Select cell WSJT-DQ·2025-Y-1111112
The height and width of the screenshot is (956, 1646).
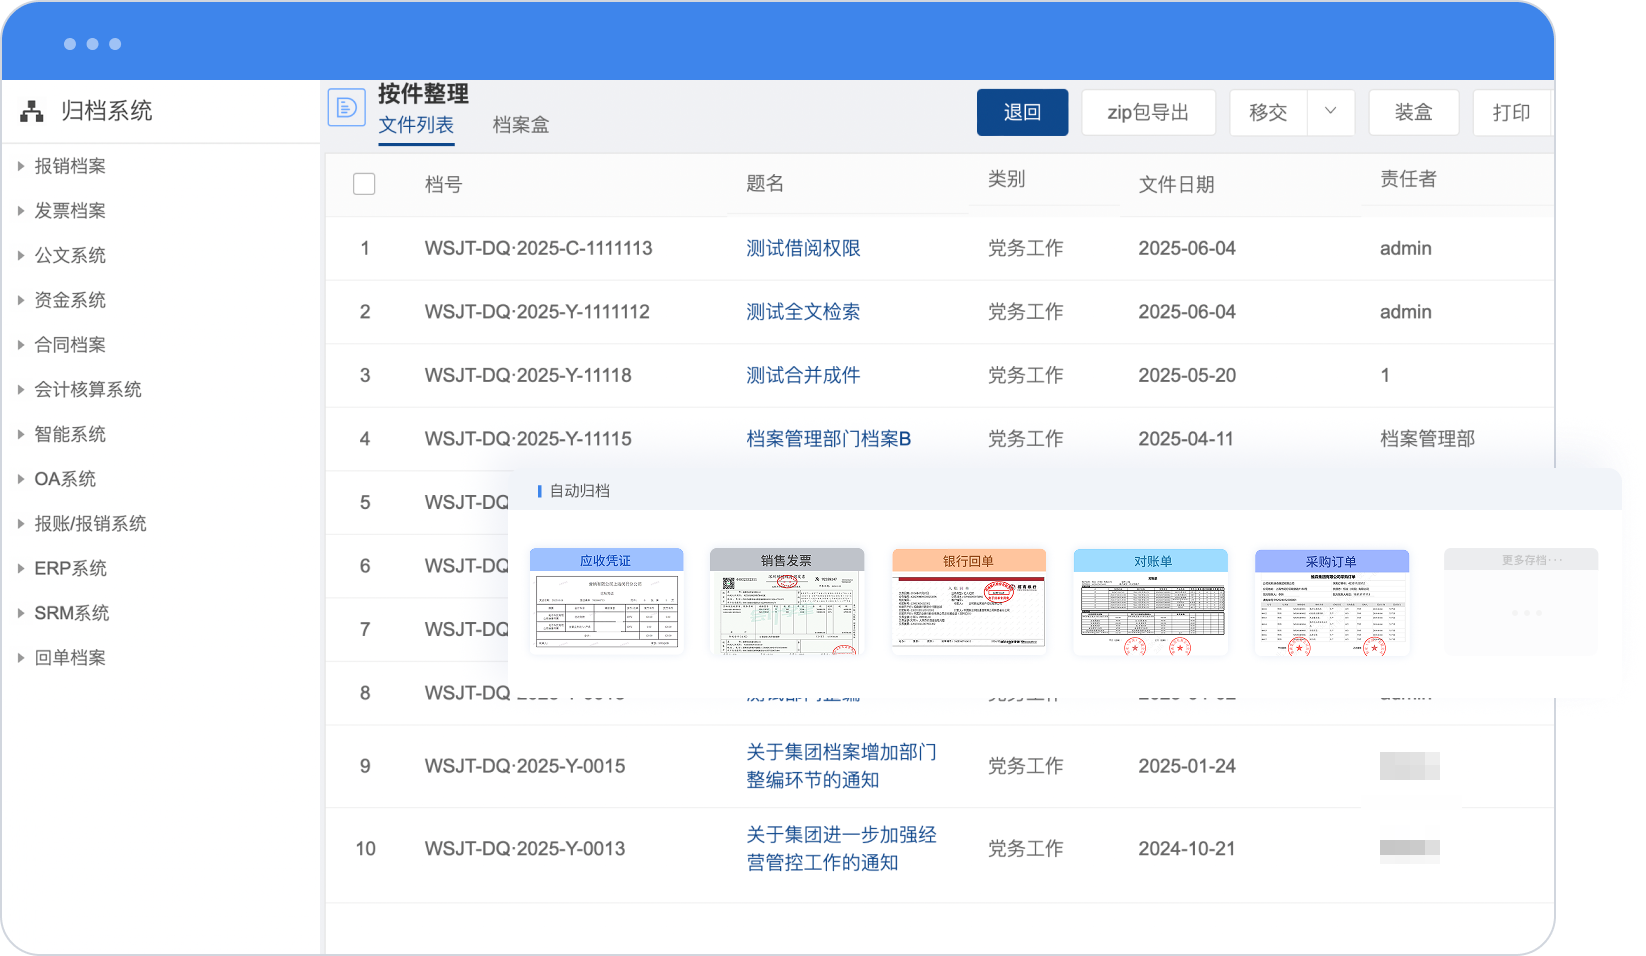(x=537, y=312)
